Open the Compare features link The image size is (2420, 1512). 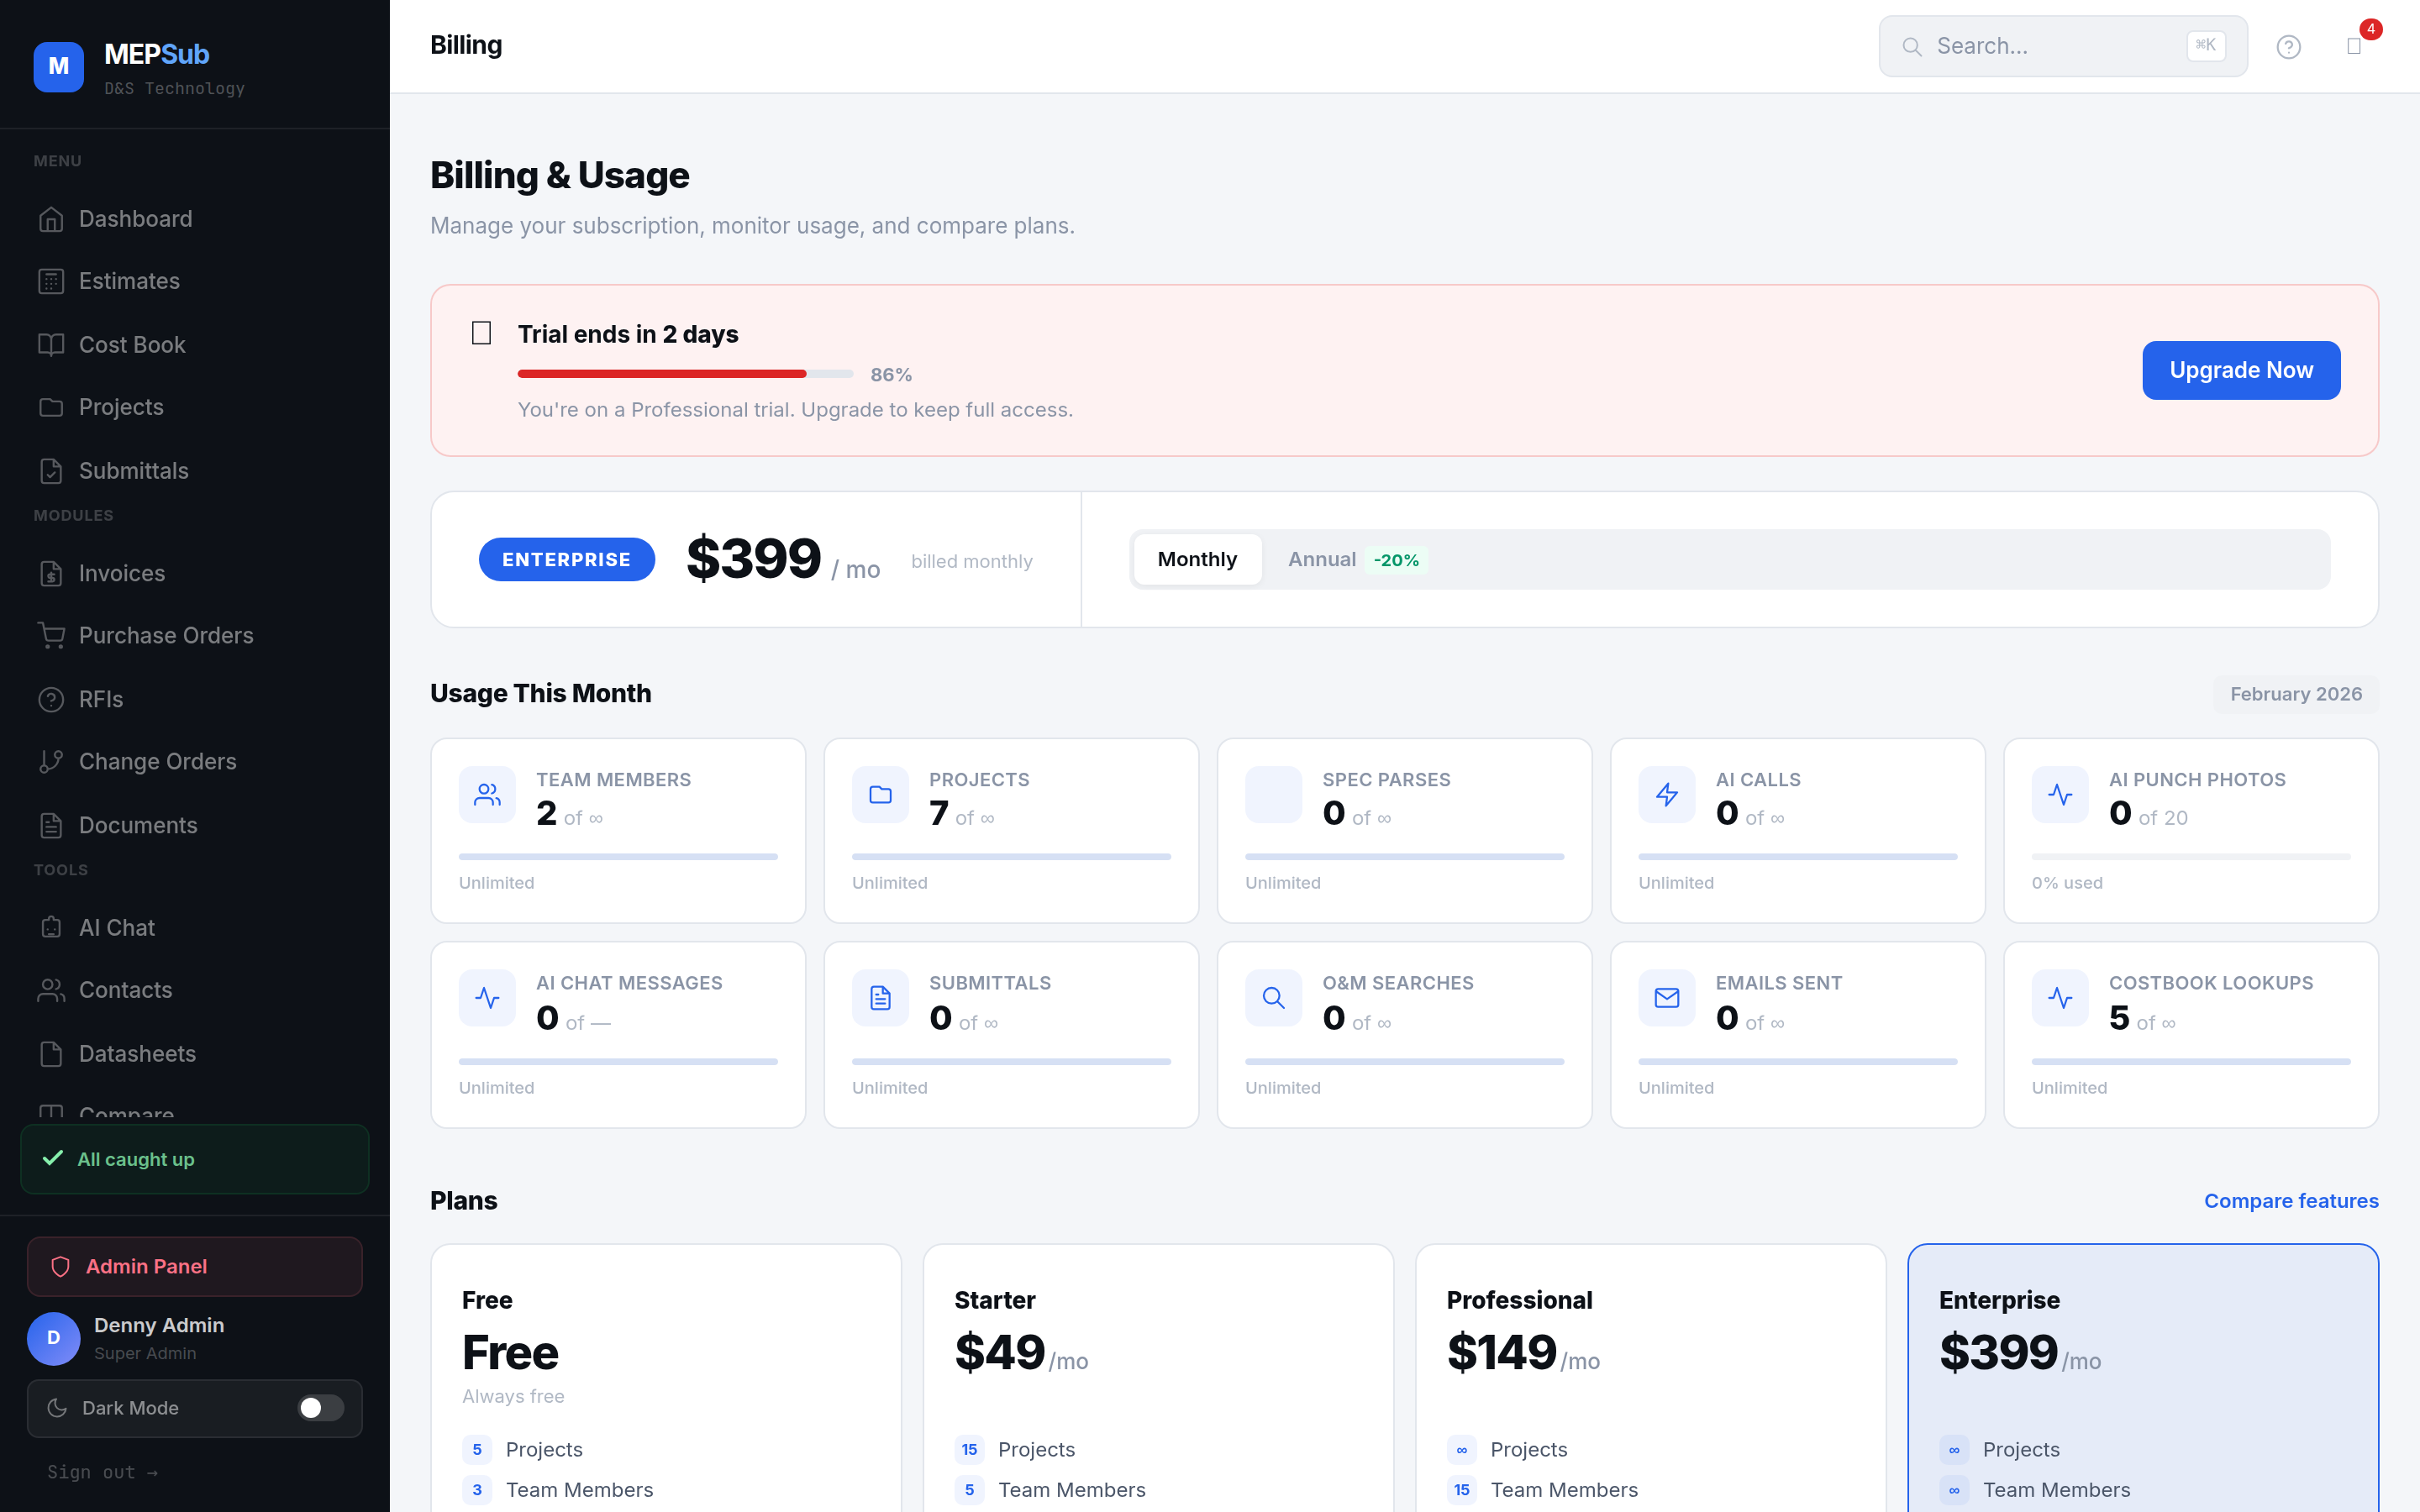pyautogui.click(x=2292, y=1200)
